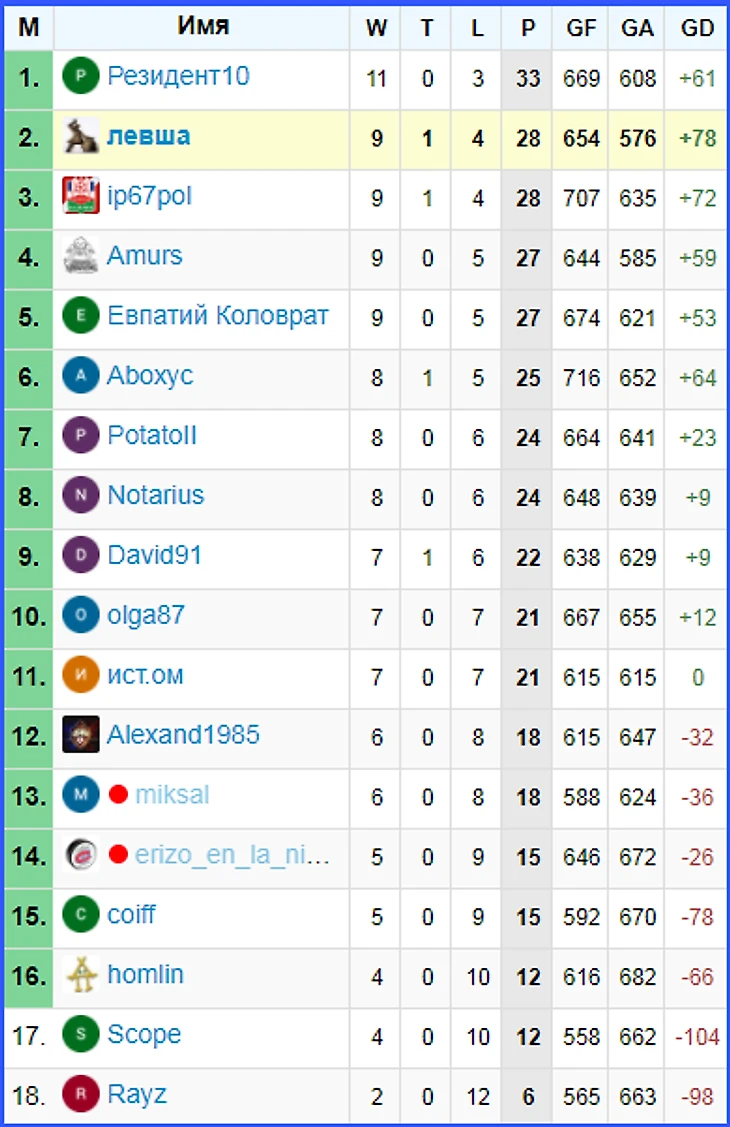Select the David91 name link
Screen dimensions: 730x1127
click(154, 556)
